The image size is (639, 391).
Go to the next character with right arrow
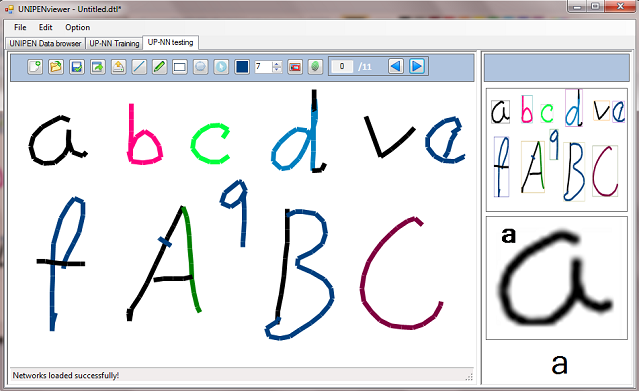point(417,66)
